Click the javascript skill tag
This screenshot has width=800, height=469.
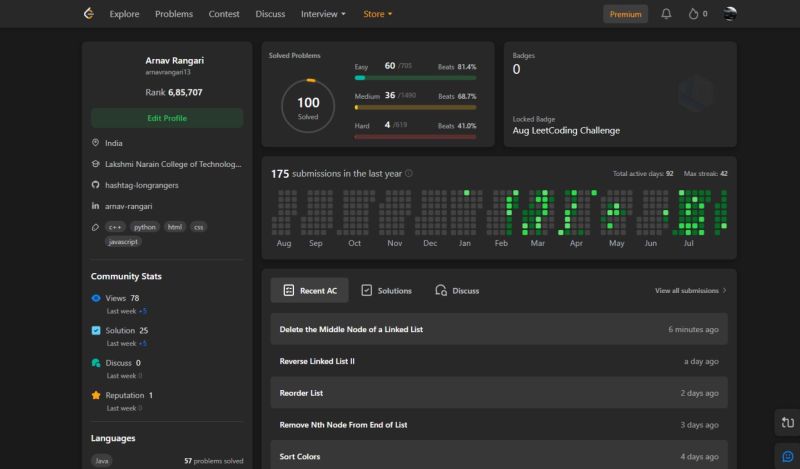click(123, 242)
